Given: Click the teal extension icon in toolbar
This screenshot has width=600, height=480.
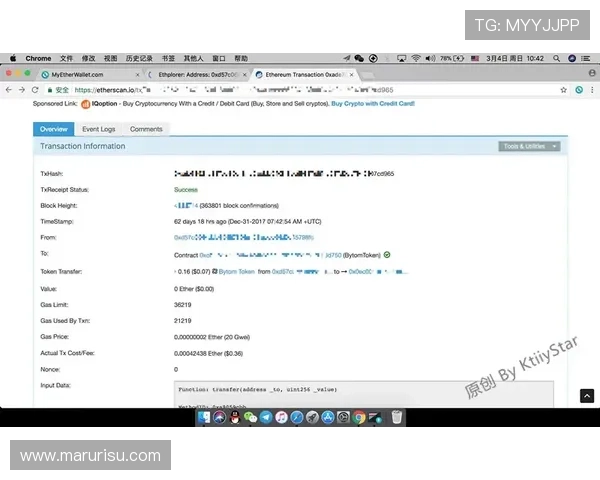Looking at the screenshot, I should click(x=579, y=90).
